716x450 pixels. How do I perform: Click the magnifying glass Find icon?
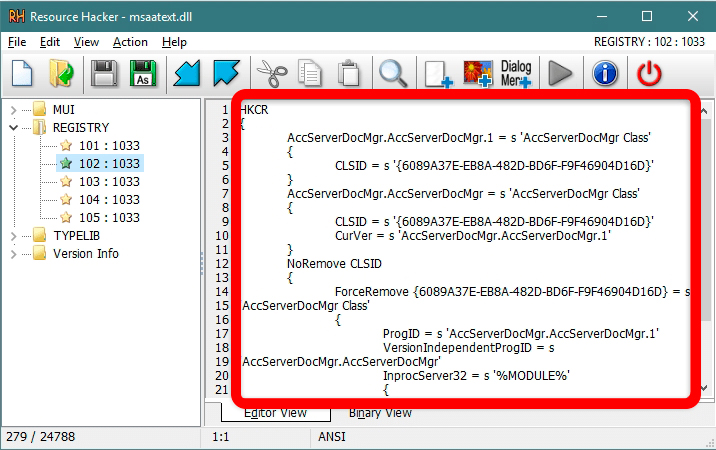pyautogui.click(x=393, y=73)
